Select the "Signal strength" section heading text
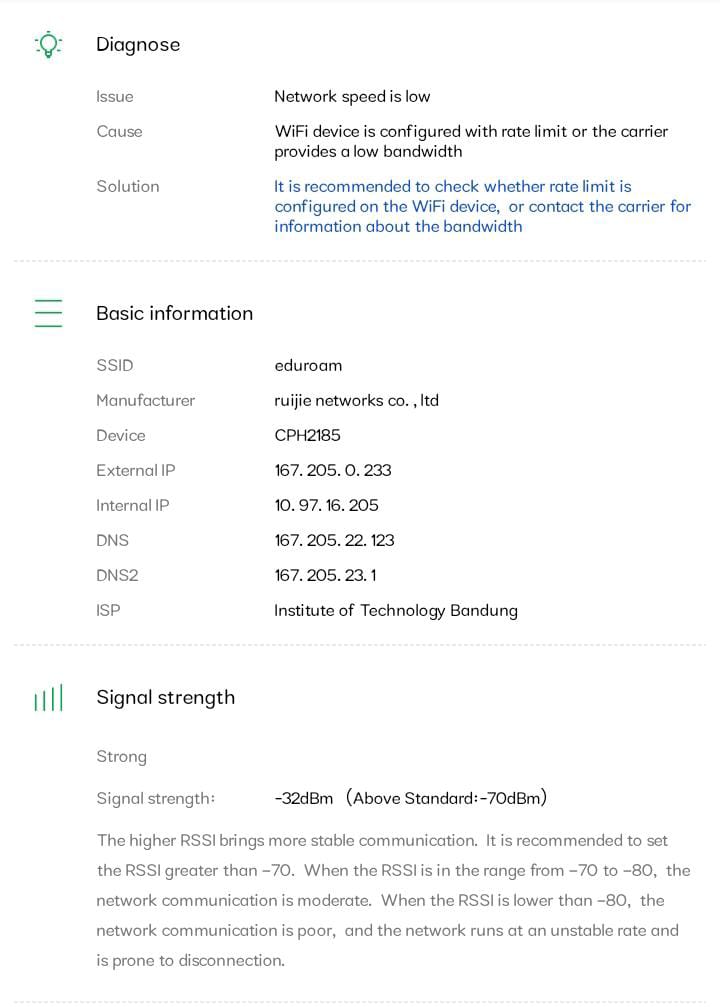The image size is (720, 1007). [x=165, y=698]
